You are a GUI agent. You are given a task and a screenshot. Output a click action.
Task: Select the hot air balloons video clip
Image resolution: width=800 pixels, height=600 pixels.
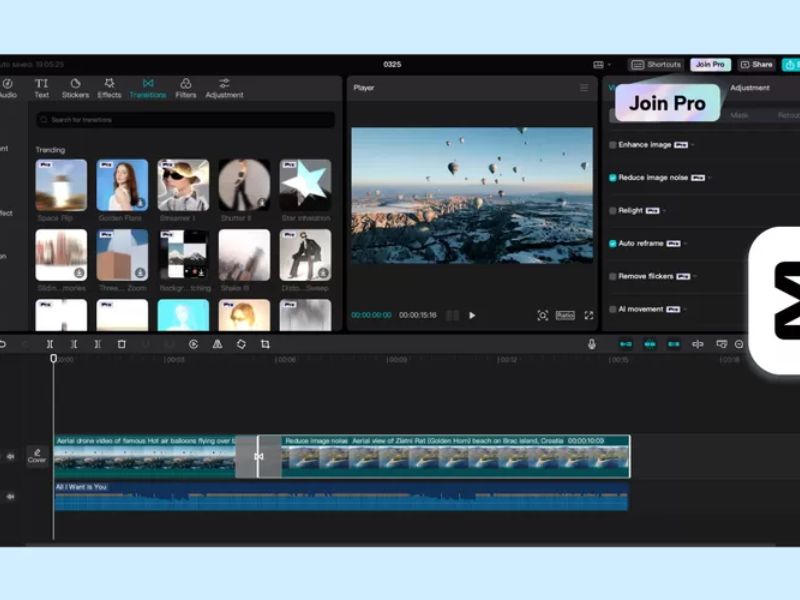tap(144, 457)
